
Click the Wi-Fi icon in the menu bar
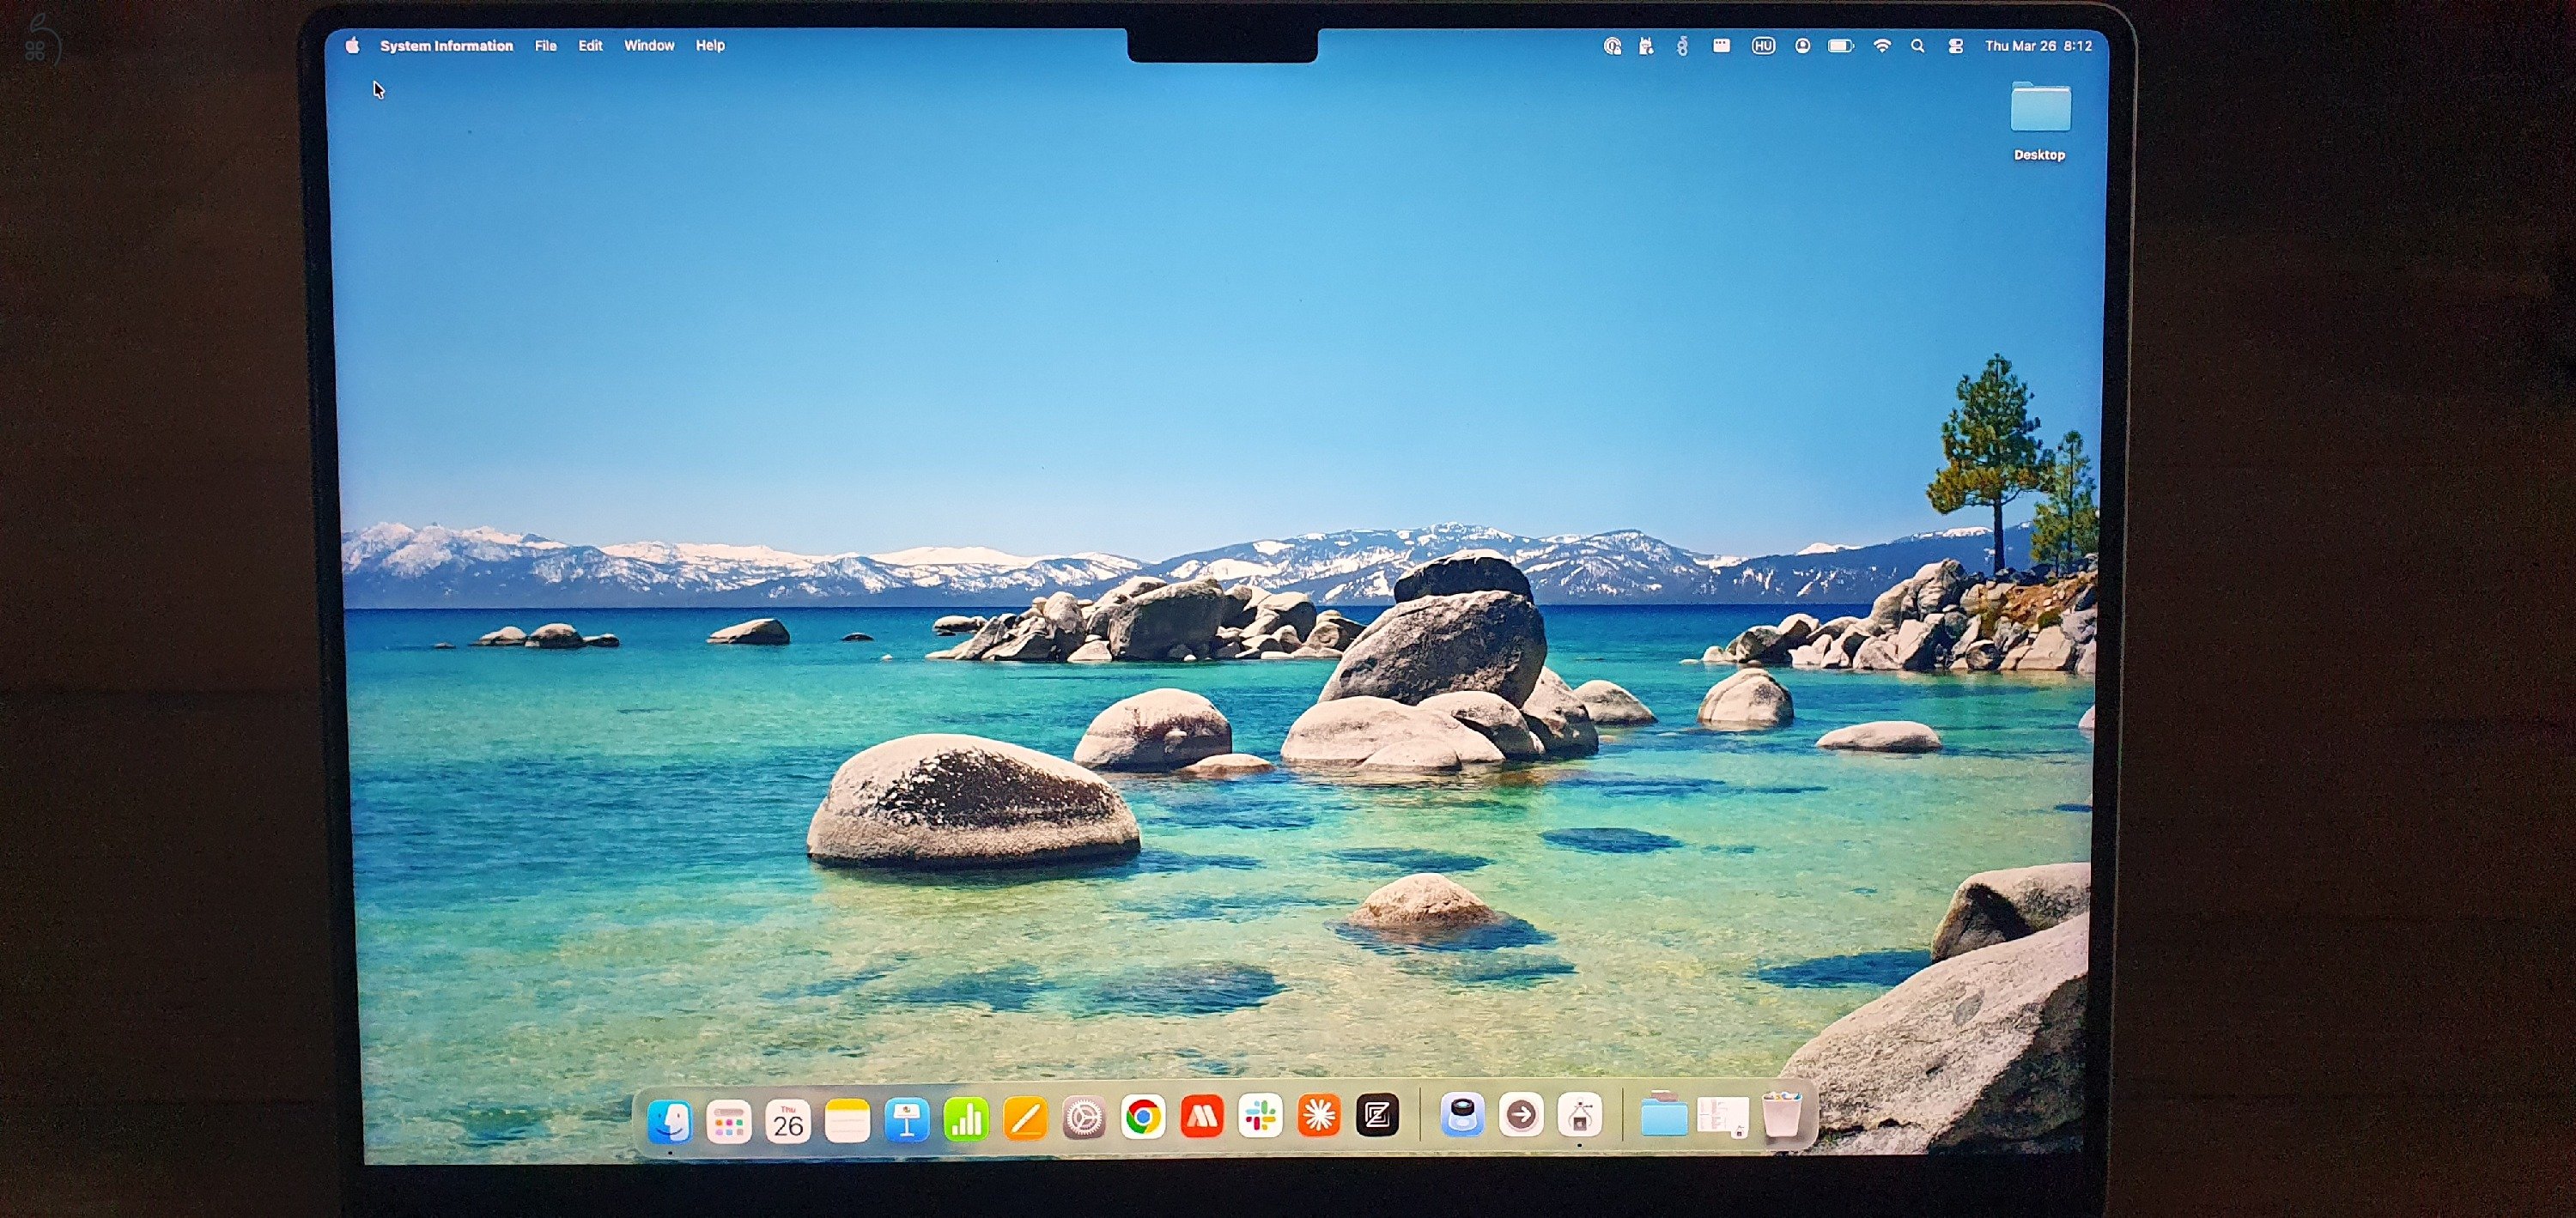[1882, 45]
